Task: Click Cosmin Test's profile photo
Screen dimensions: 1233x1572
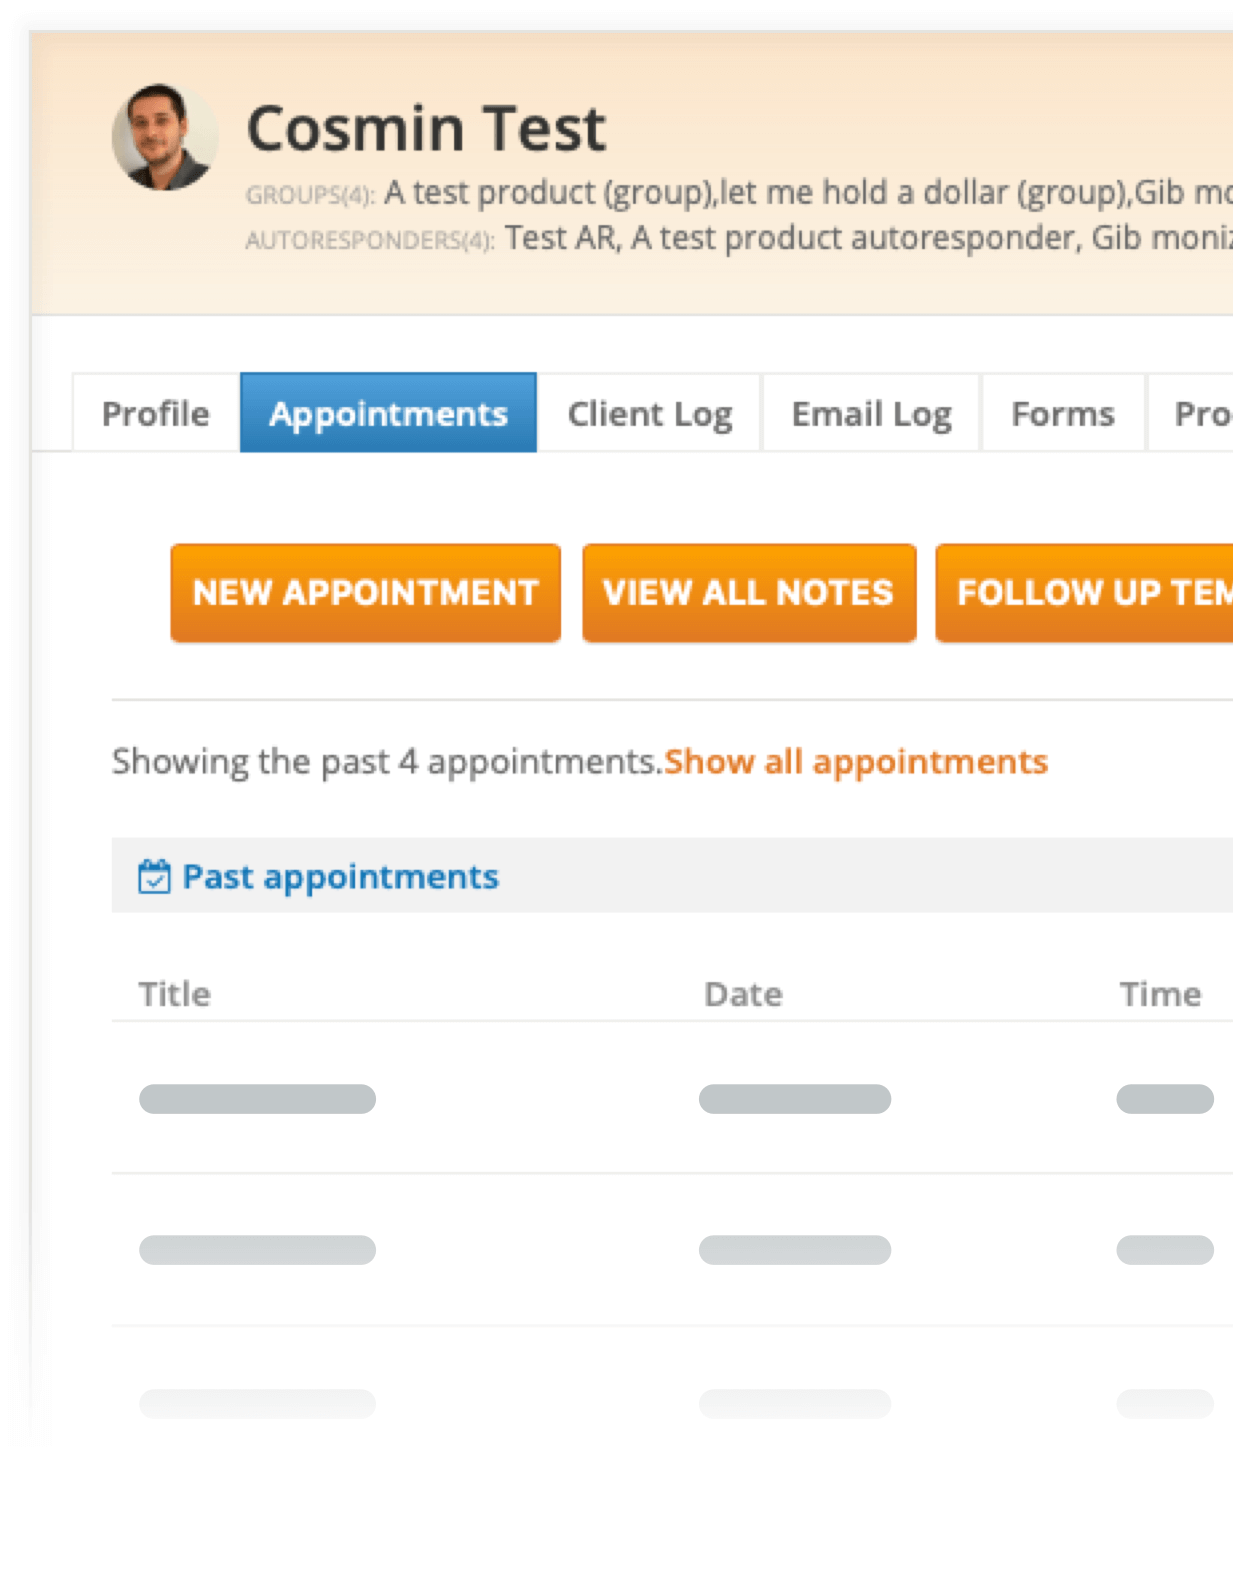Action: click(x=165, y=137)
